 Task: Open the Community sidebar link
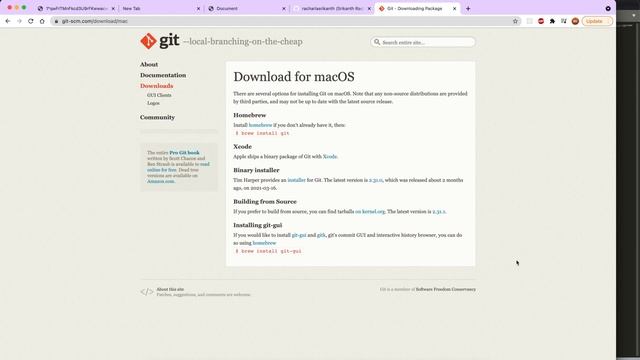coord(157,117)
